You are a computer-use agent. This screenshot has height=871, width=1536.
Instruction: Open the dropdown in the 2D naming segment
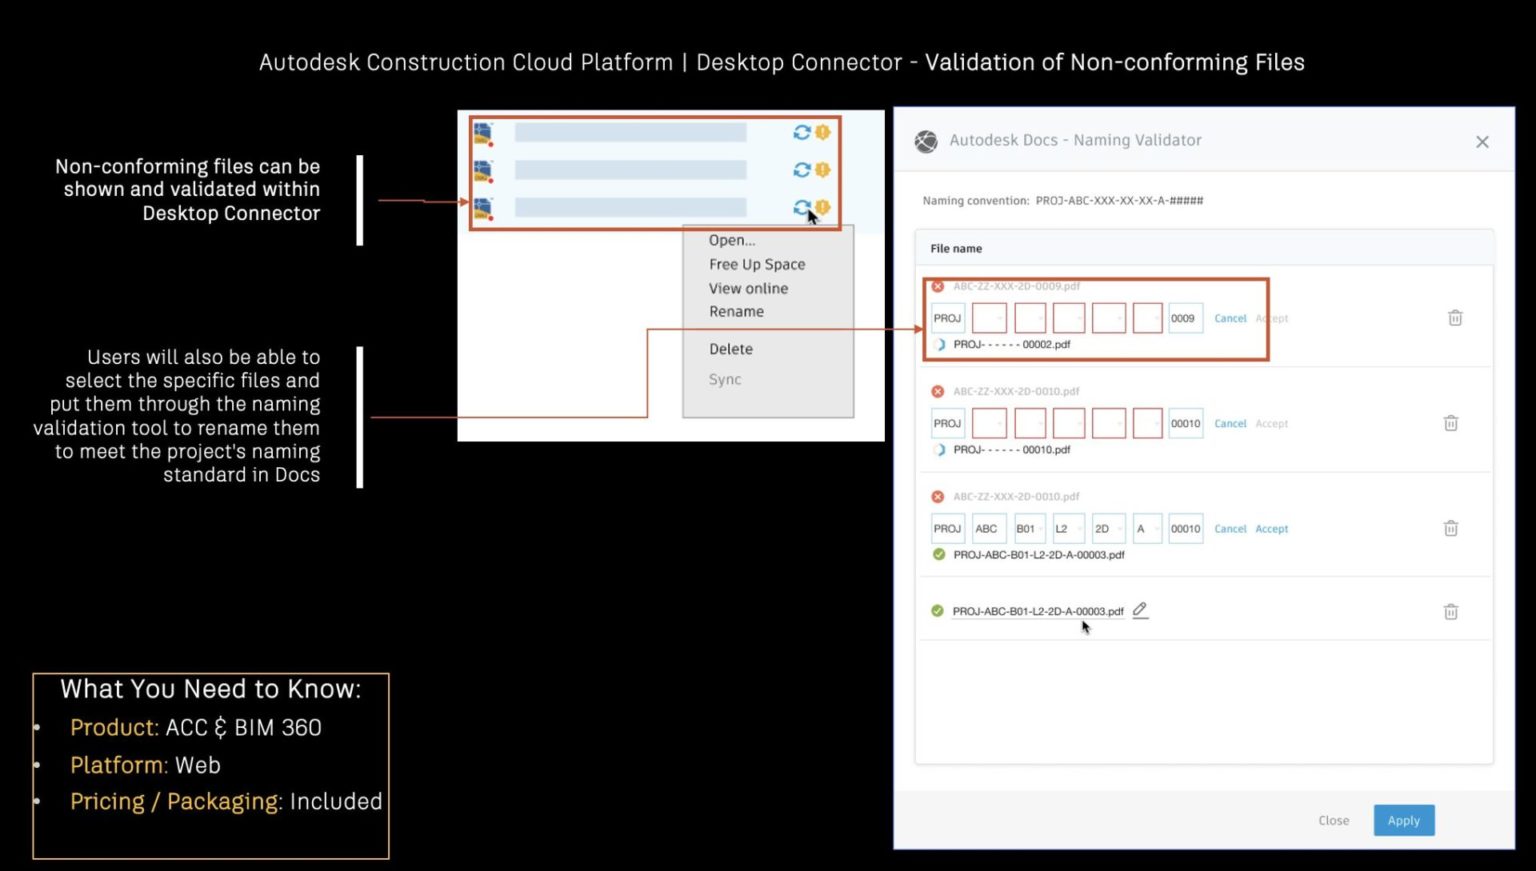1119,528
